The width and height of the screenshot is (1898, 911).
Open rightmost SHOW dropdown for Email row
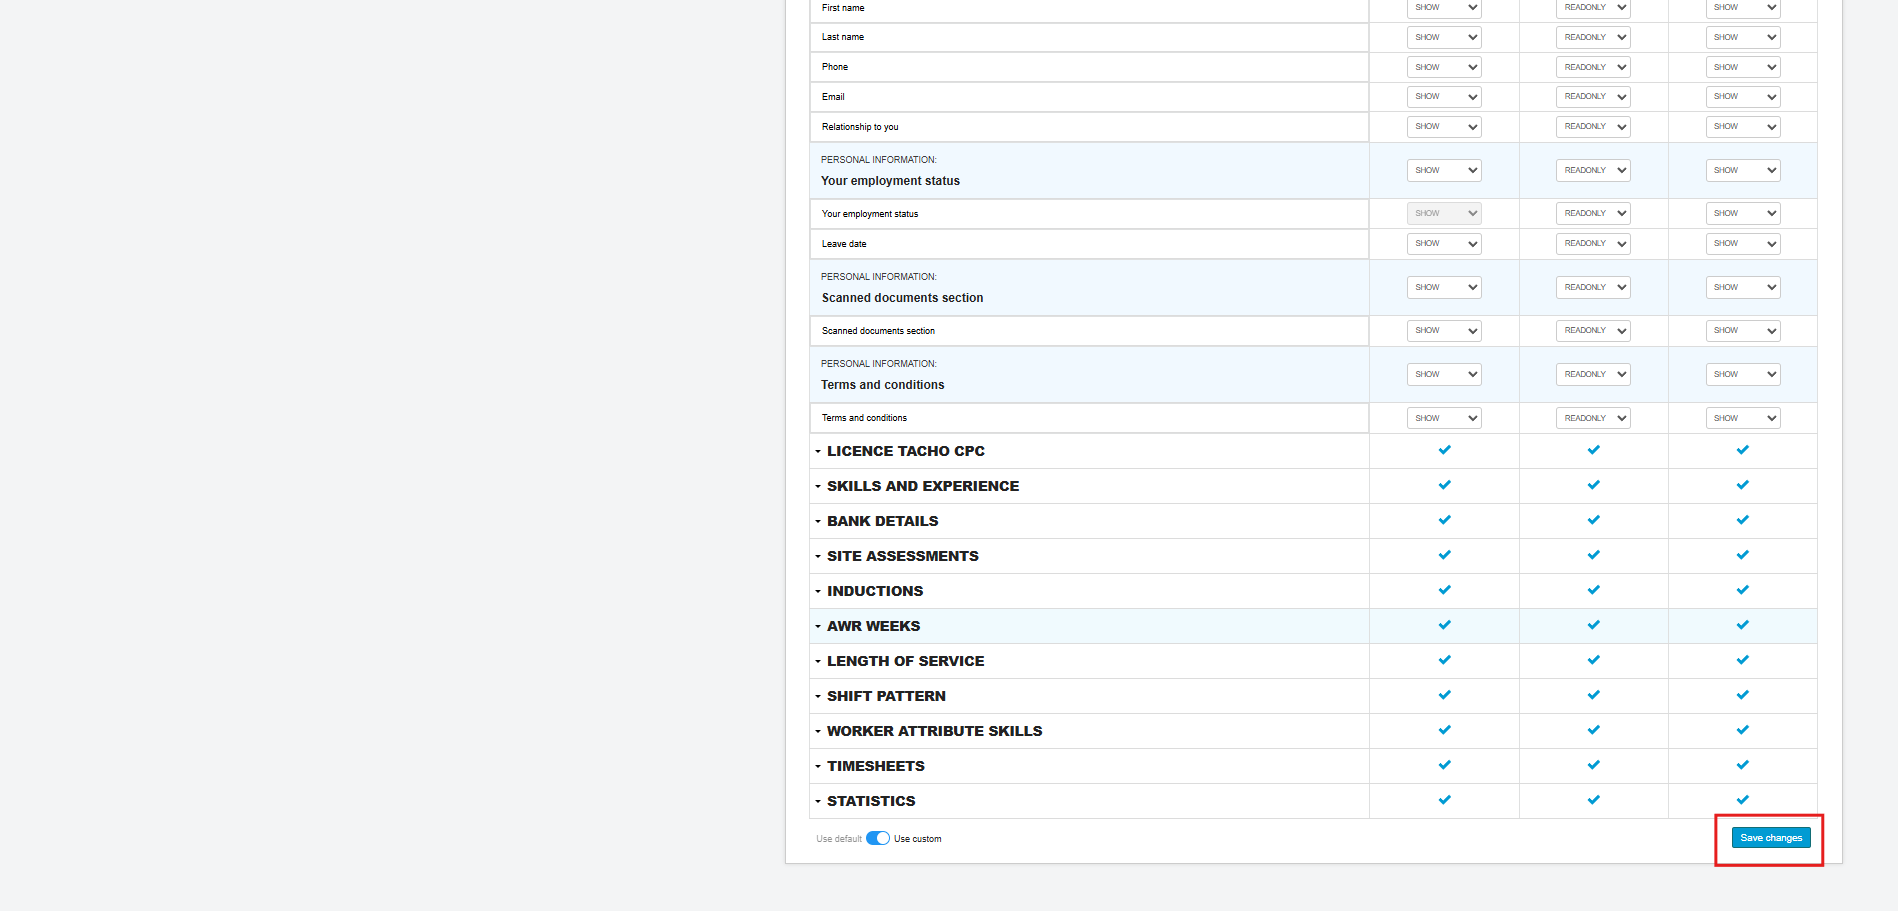point(1742,97)
